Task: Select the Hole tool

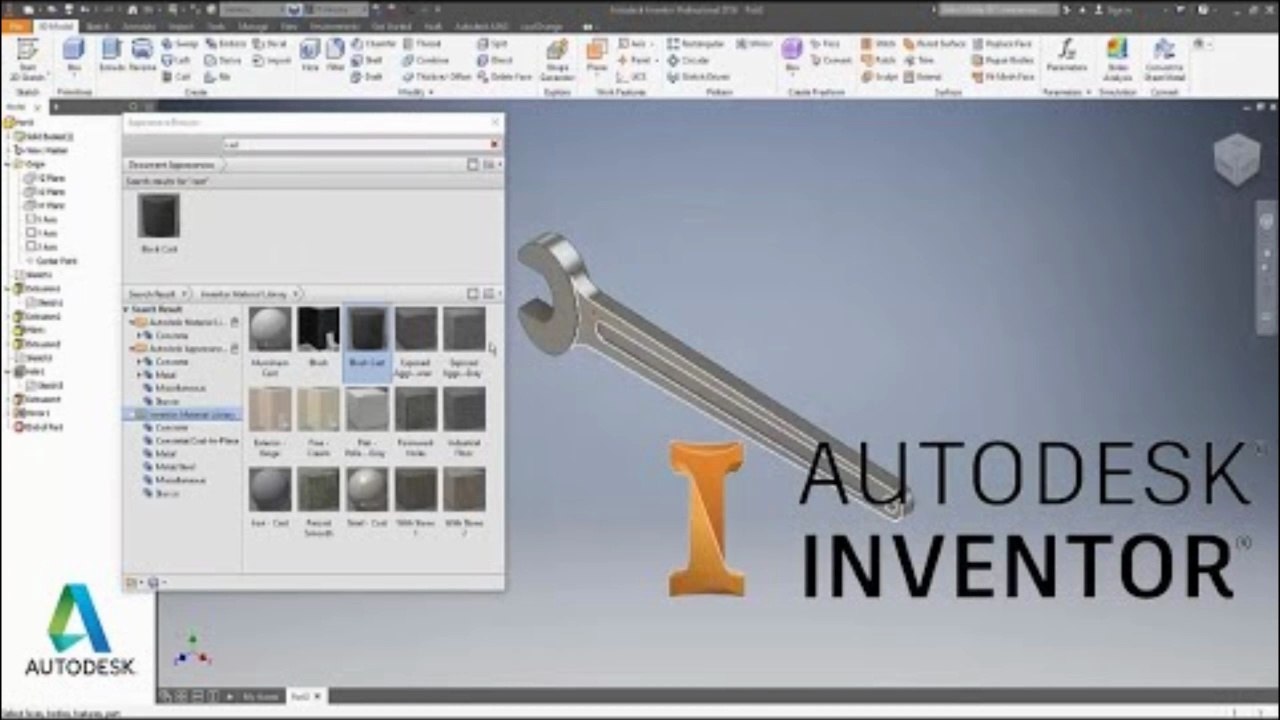Action: (x=310, y=56)
